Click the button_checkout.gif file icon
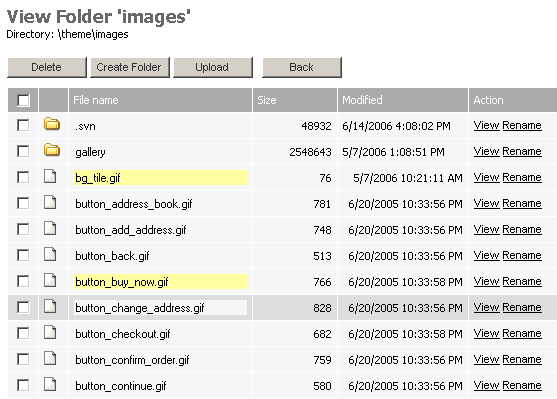Viewport: 557px width, 399px height. (x=50, y=332)
